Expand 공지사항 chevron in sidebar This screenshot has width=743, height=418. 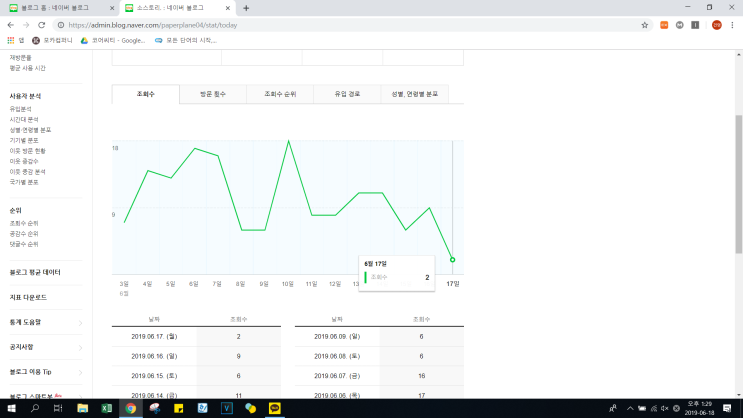click(80, 347)
